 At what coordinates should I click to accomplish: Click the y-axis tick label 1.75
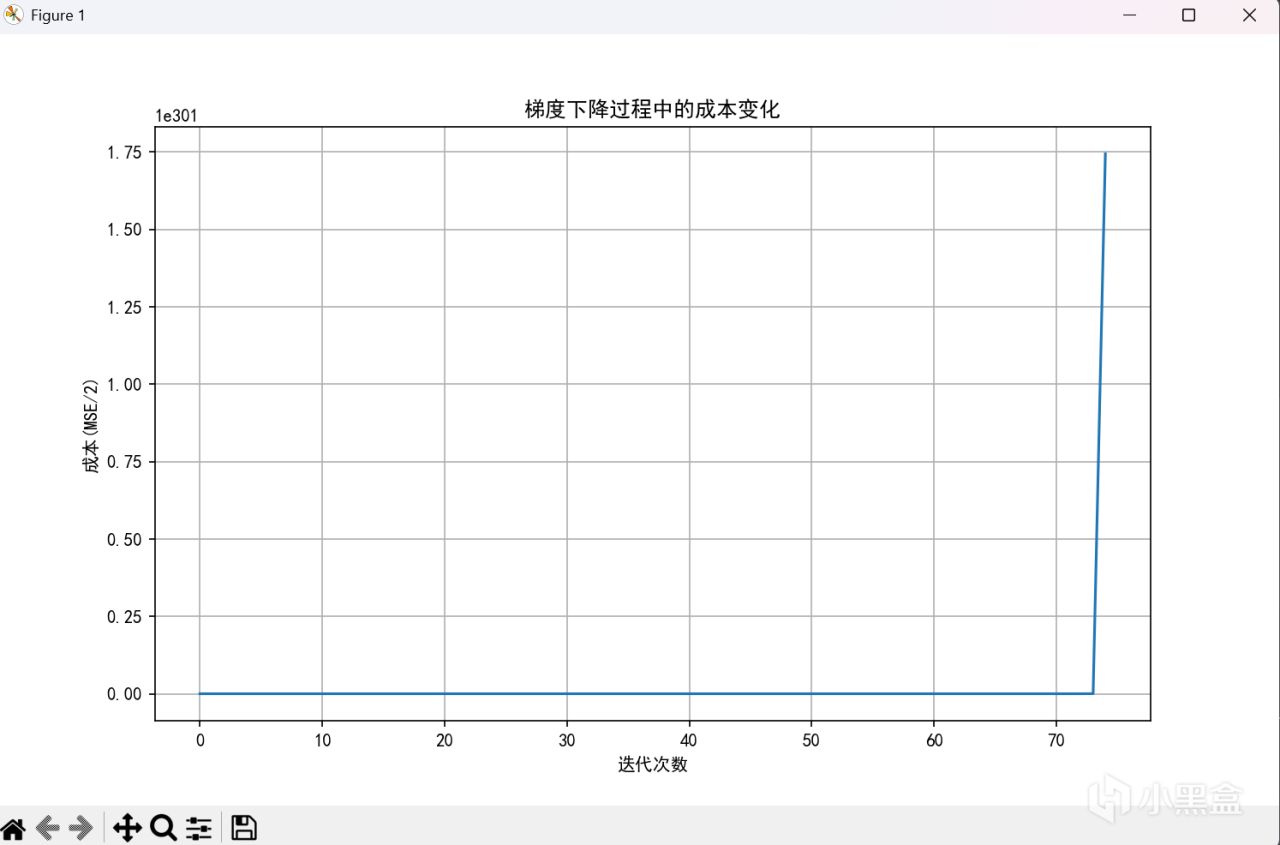point(125,152)
